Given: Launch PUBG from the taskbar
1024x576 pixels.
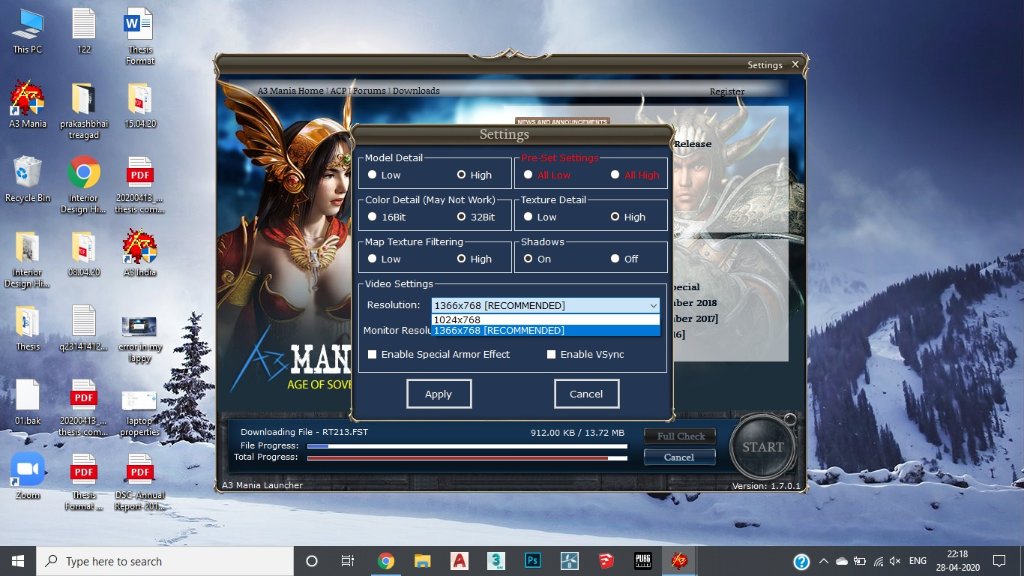Looking at the screenshot, I should click(643, 561).
